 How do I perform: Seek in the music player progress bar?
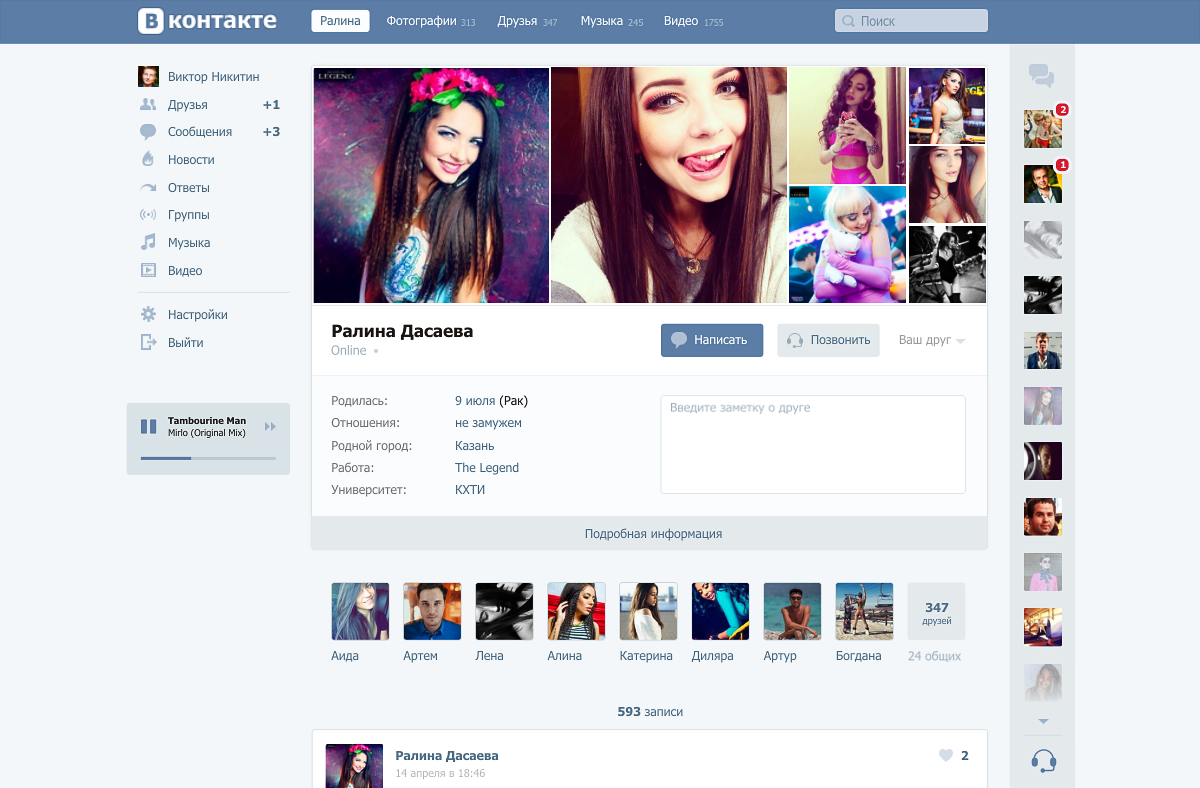[x=208, y=458]
